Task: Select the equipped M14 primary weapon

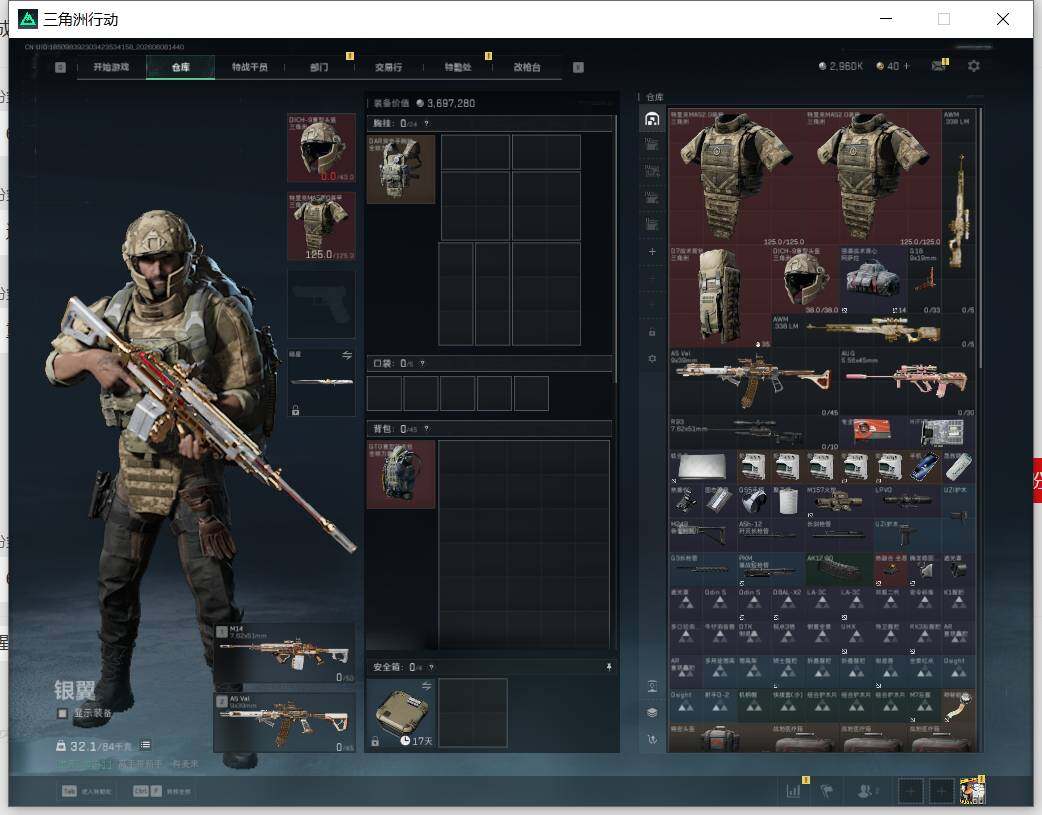Action: pos(284,653)
